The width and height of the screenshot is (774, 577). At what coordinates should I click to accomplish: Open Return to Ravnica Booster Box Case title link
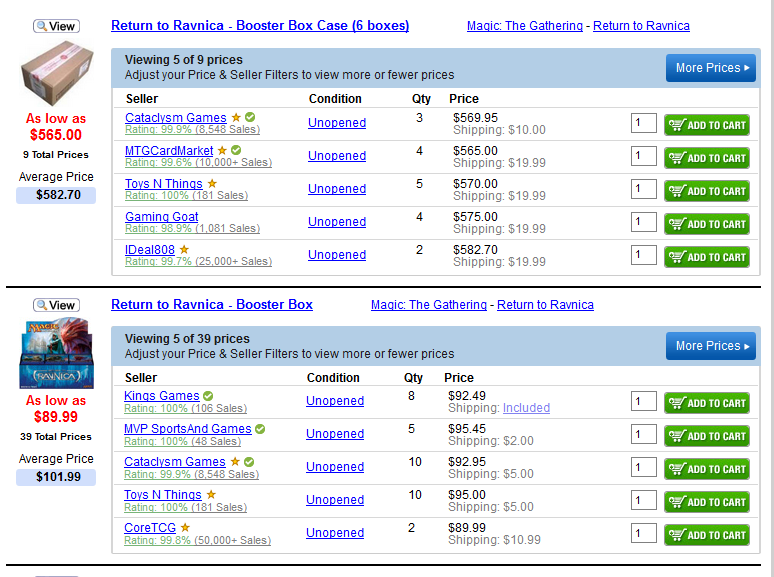click(260, 26)
